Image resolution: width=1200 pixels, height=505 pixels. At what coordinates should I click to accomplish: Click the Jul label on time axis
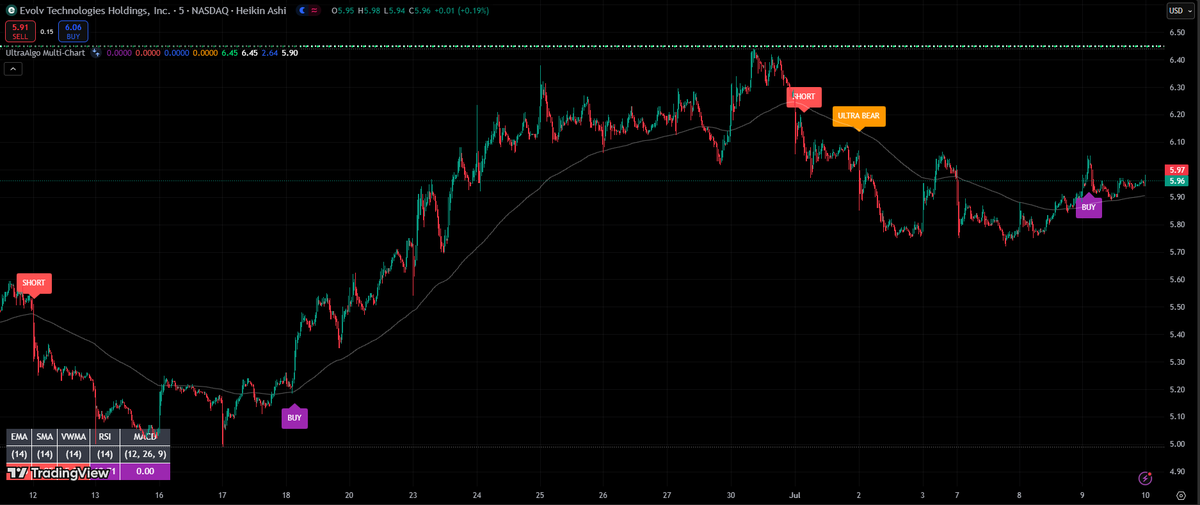796,495
